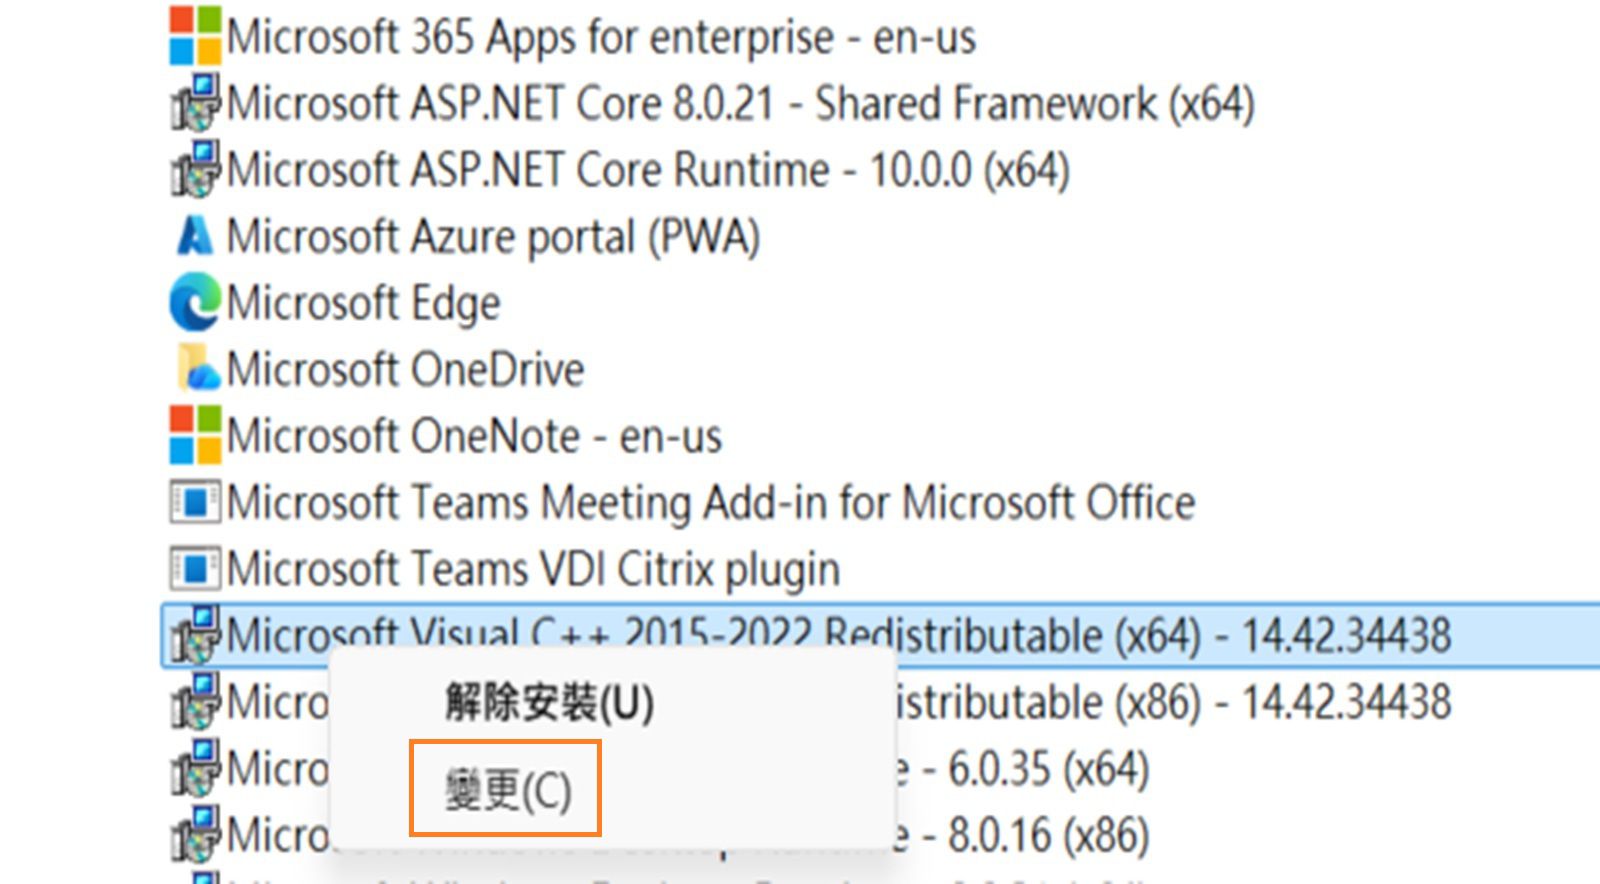1600x884 pixels.
Task: Select Microsoft OneNote - en-us entry
Action: click(x=470, y=435)
